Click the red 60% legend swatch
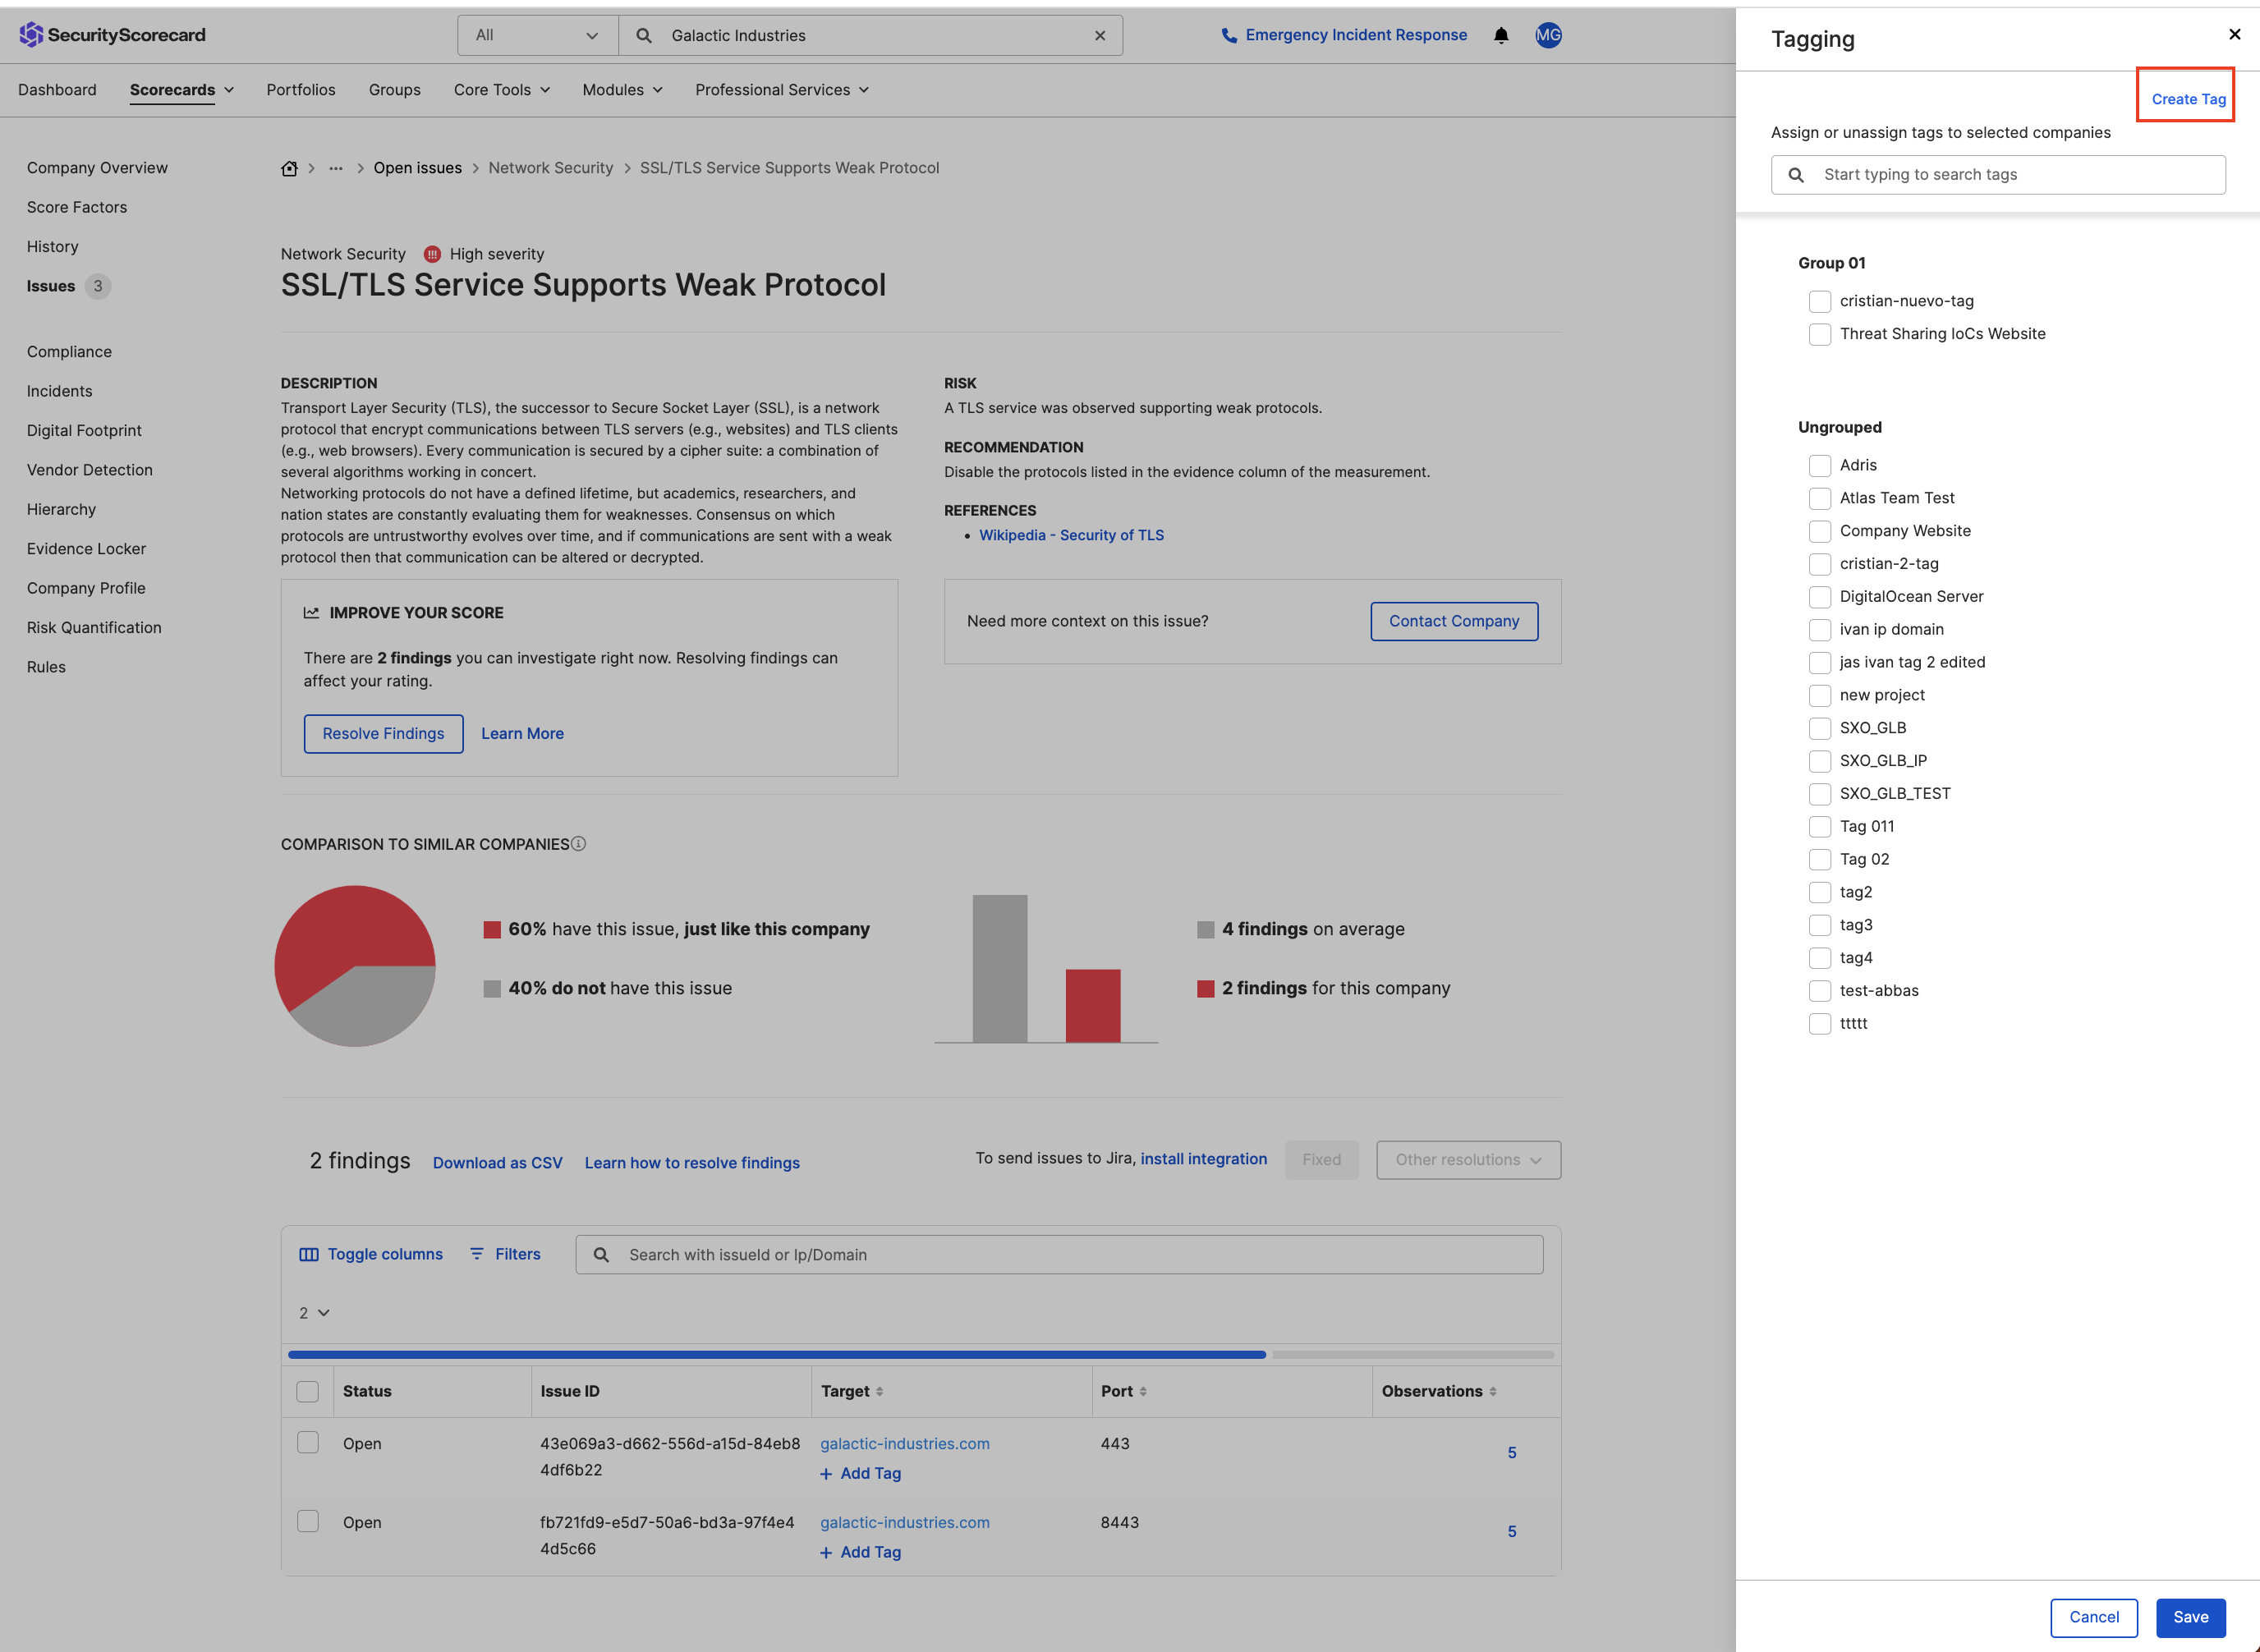This screenshot has width=2260, height=1652. pyautogui.click(x=492, y=930)
